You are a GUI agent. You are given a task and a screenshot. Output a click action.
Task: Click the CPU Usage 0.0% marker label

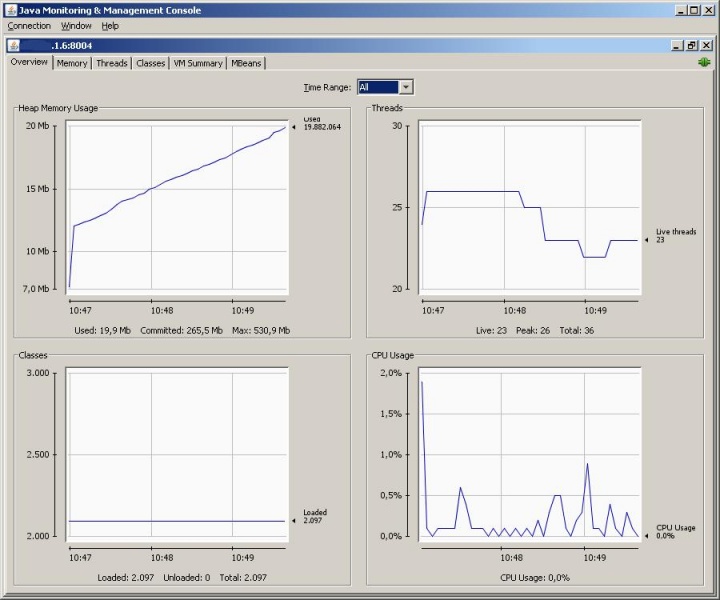(675, 532)
